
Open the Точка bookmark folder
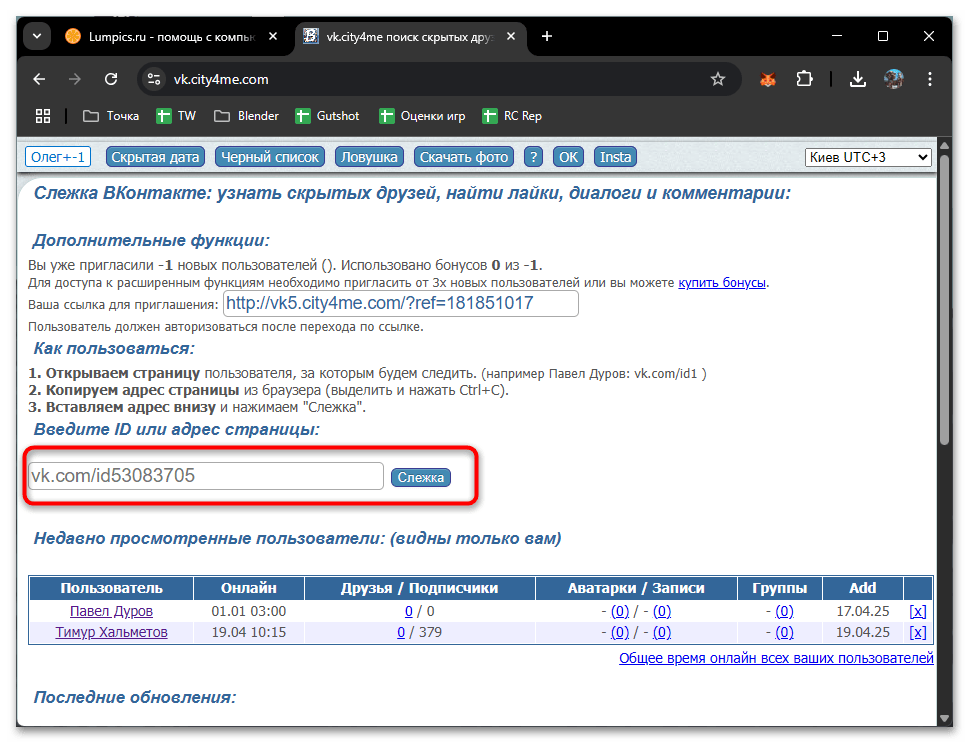[x=111, y=116]
